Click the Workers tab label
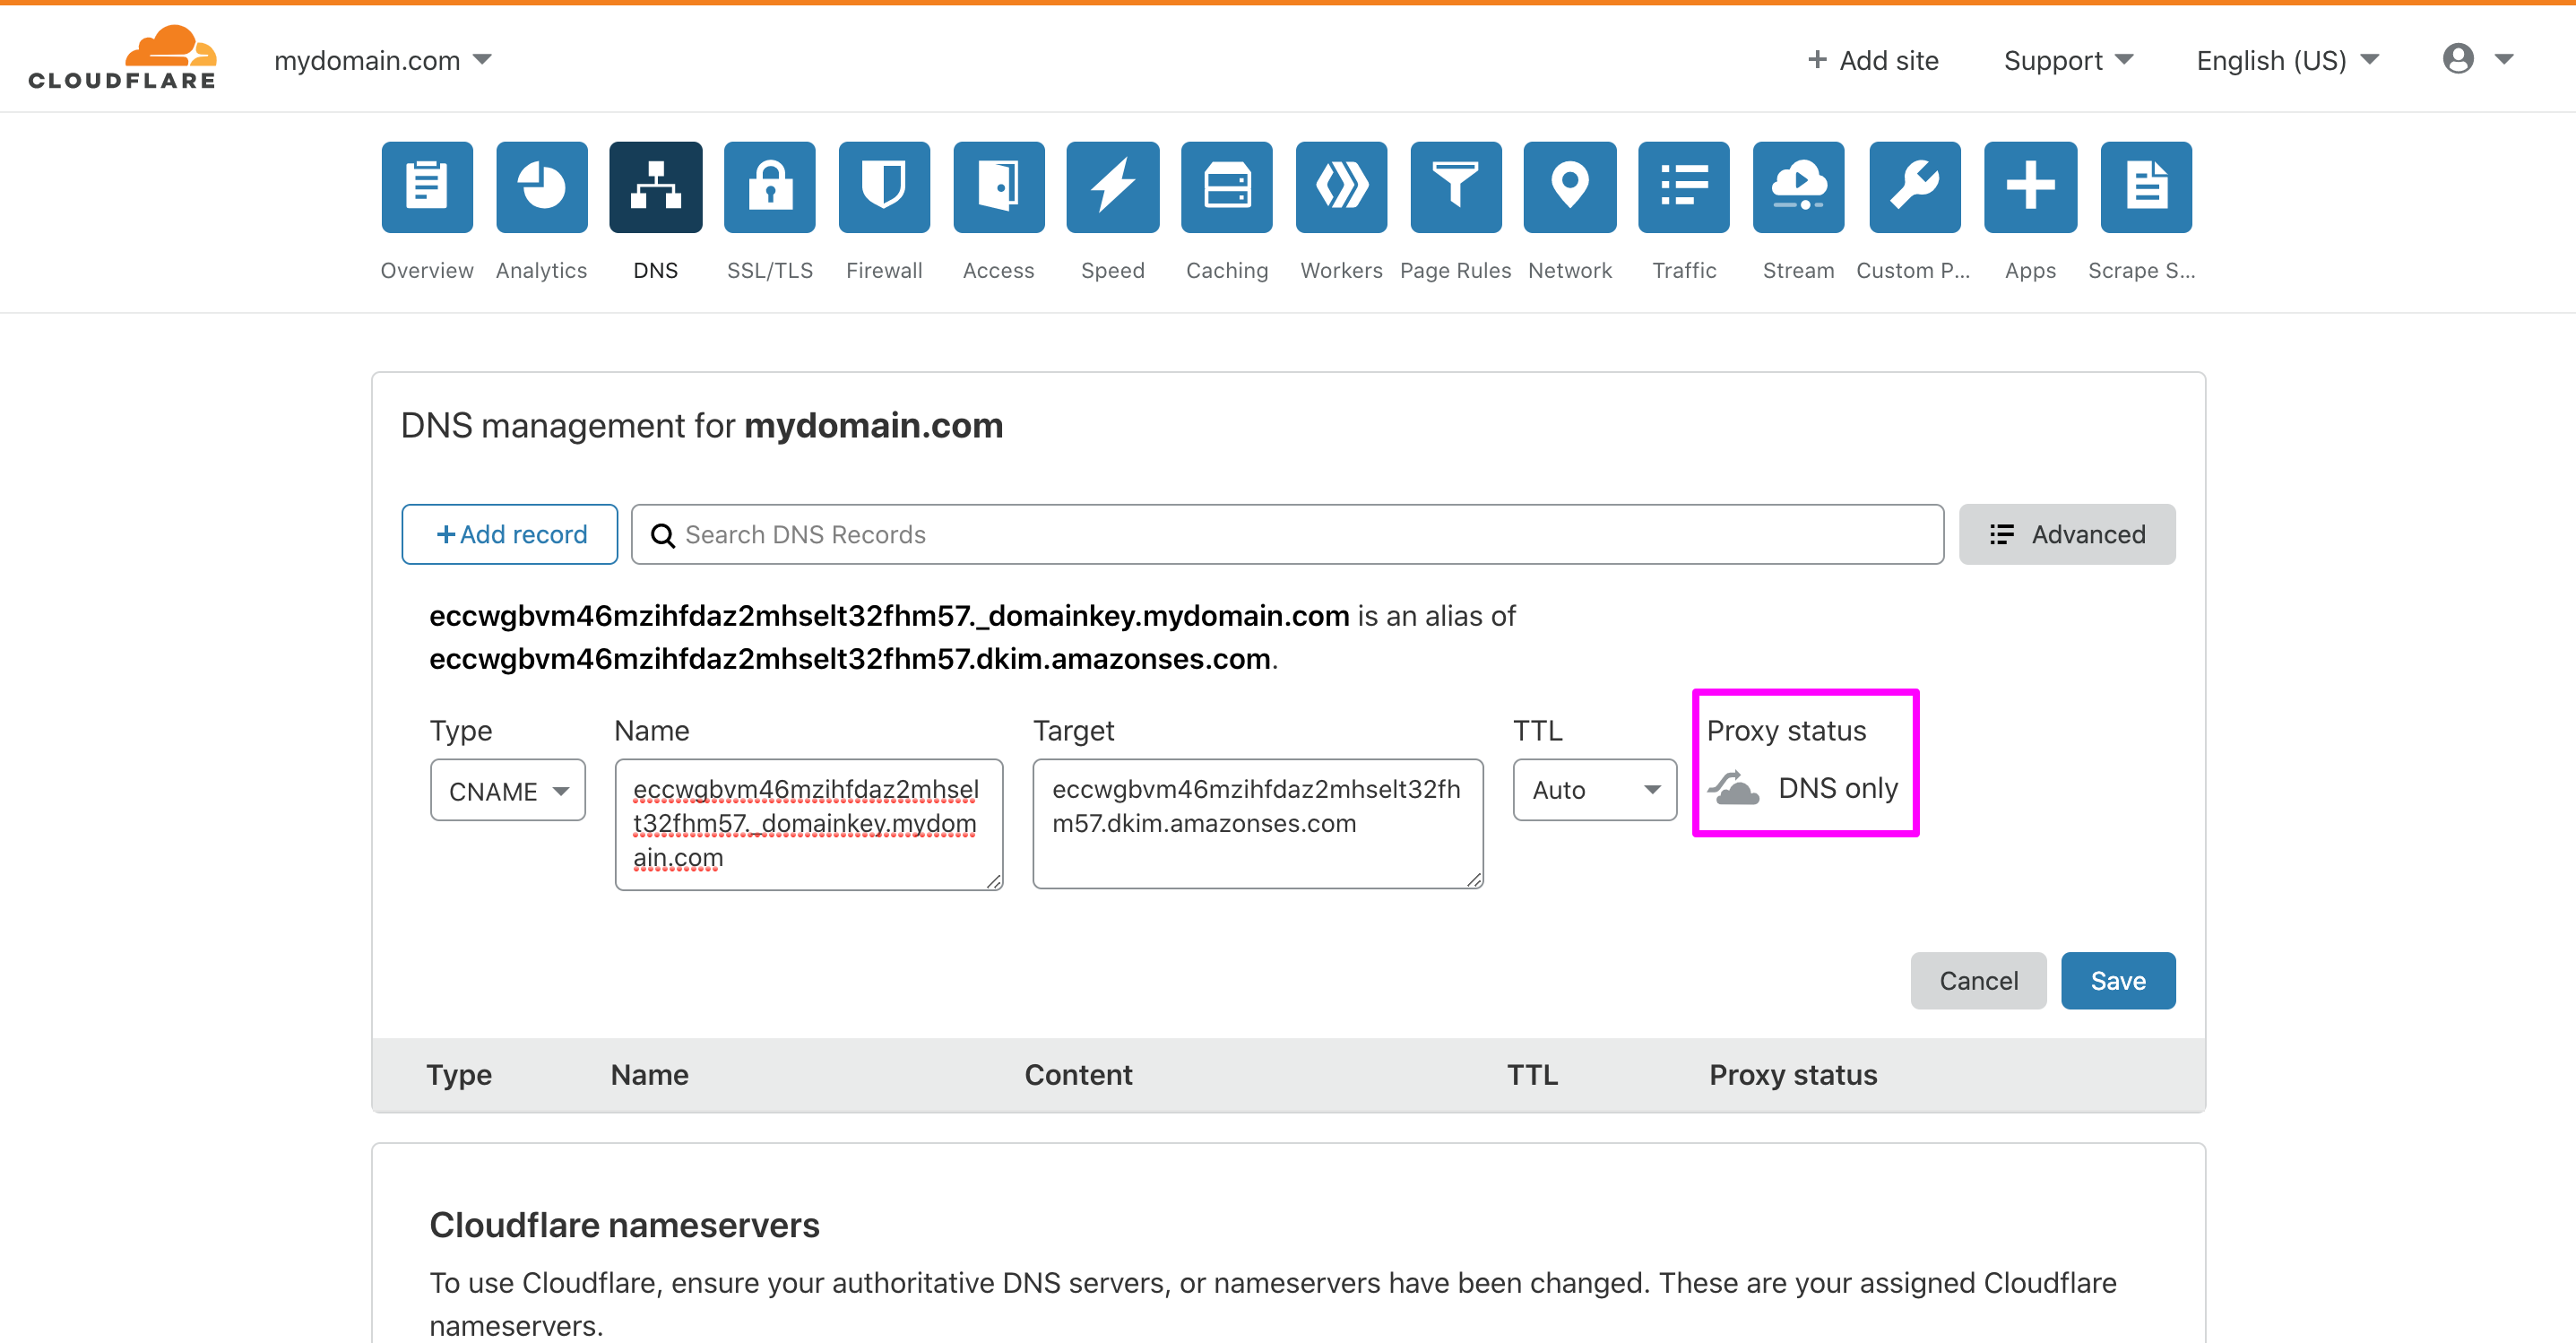2576x1343 pixels. pos(1342,271)
